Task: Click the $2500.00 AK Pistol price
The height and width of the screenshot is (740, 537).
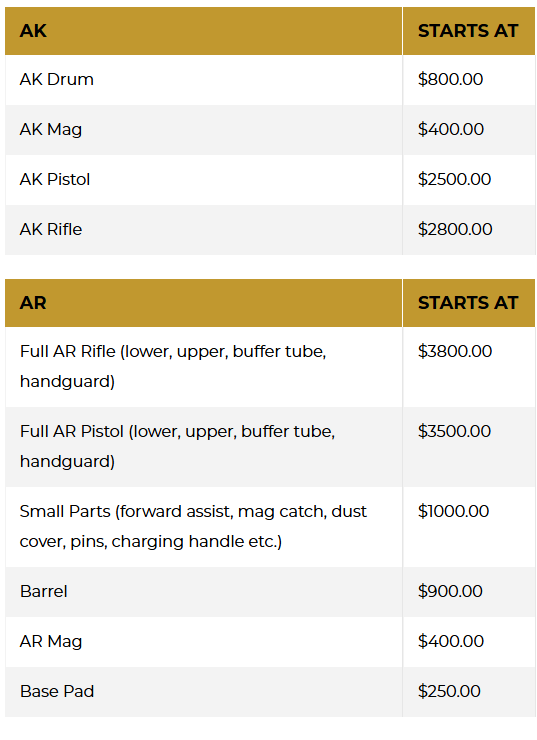Action: tap(454, 179)
